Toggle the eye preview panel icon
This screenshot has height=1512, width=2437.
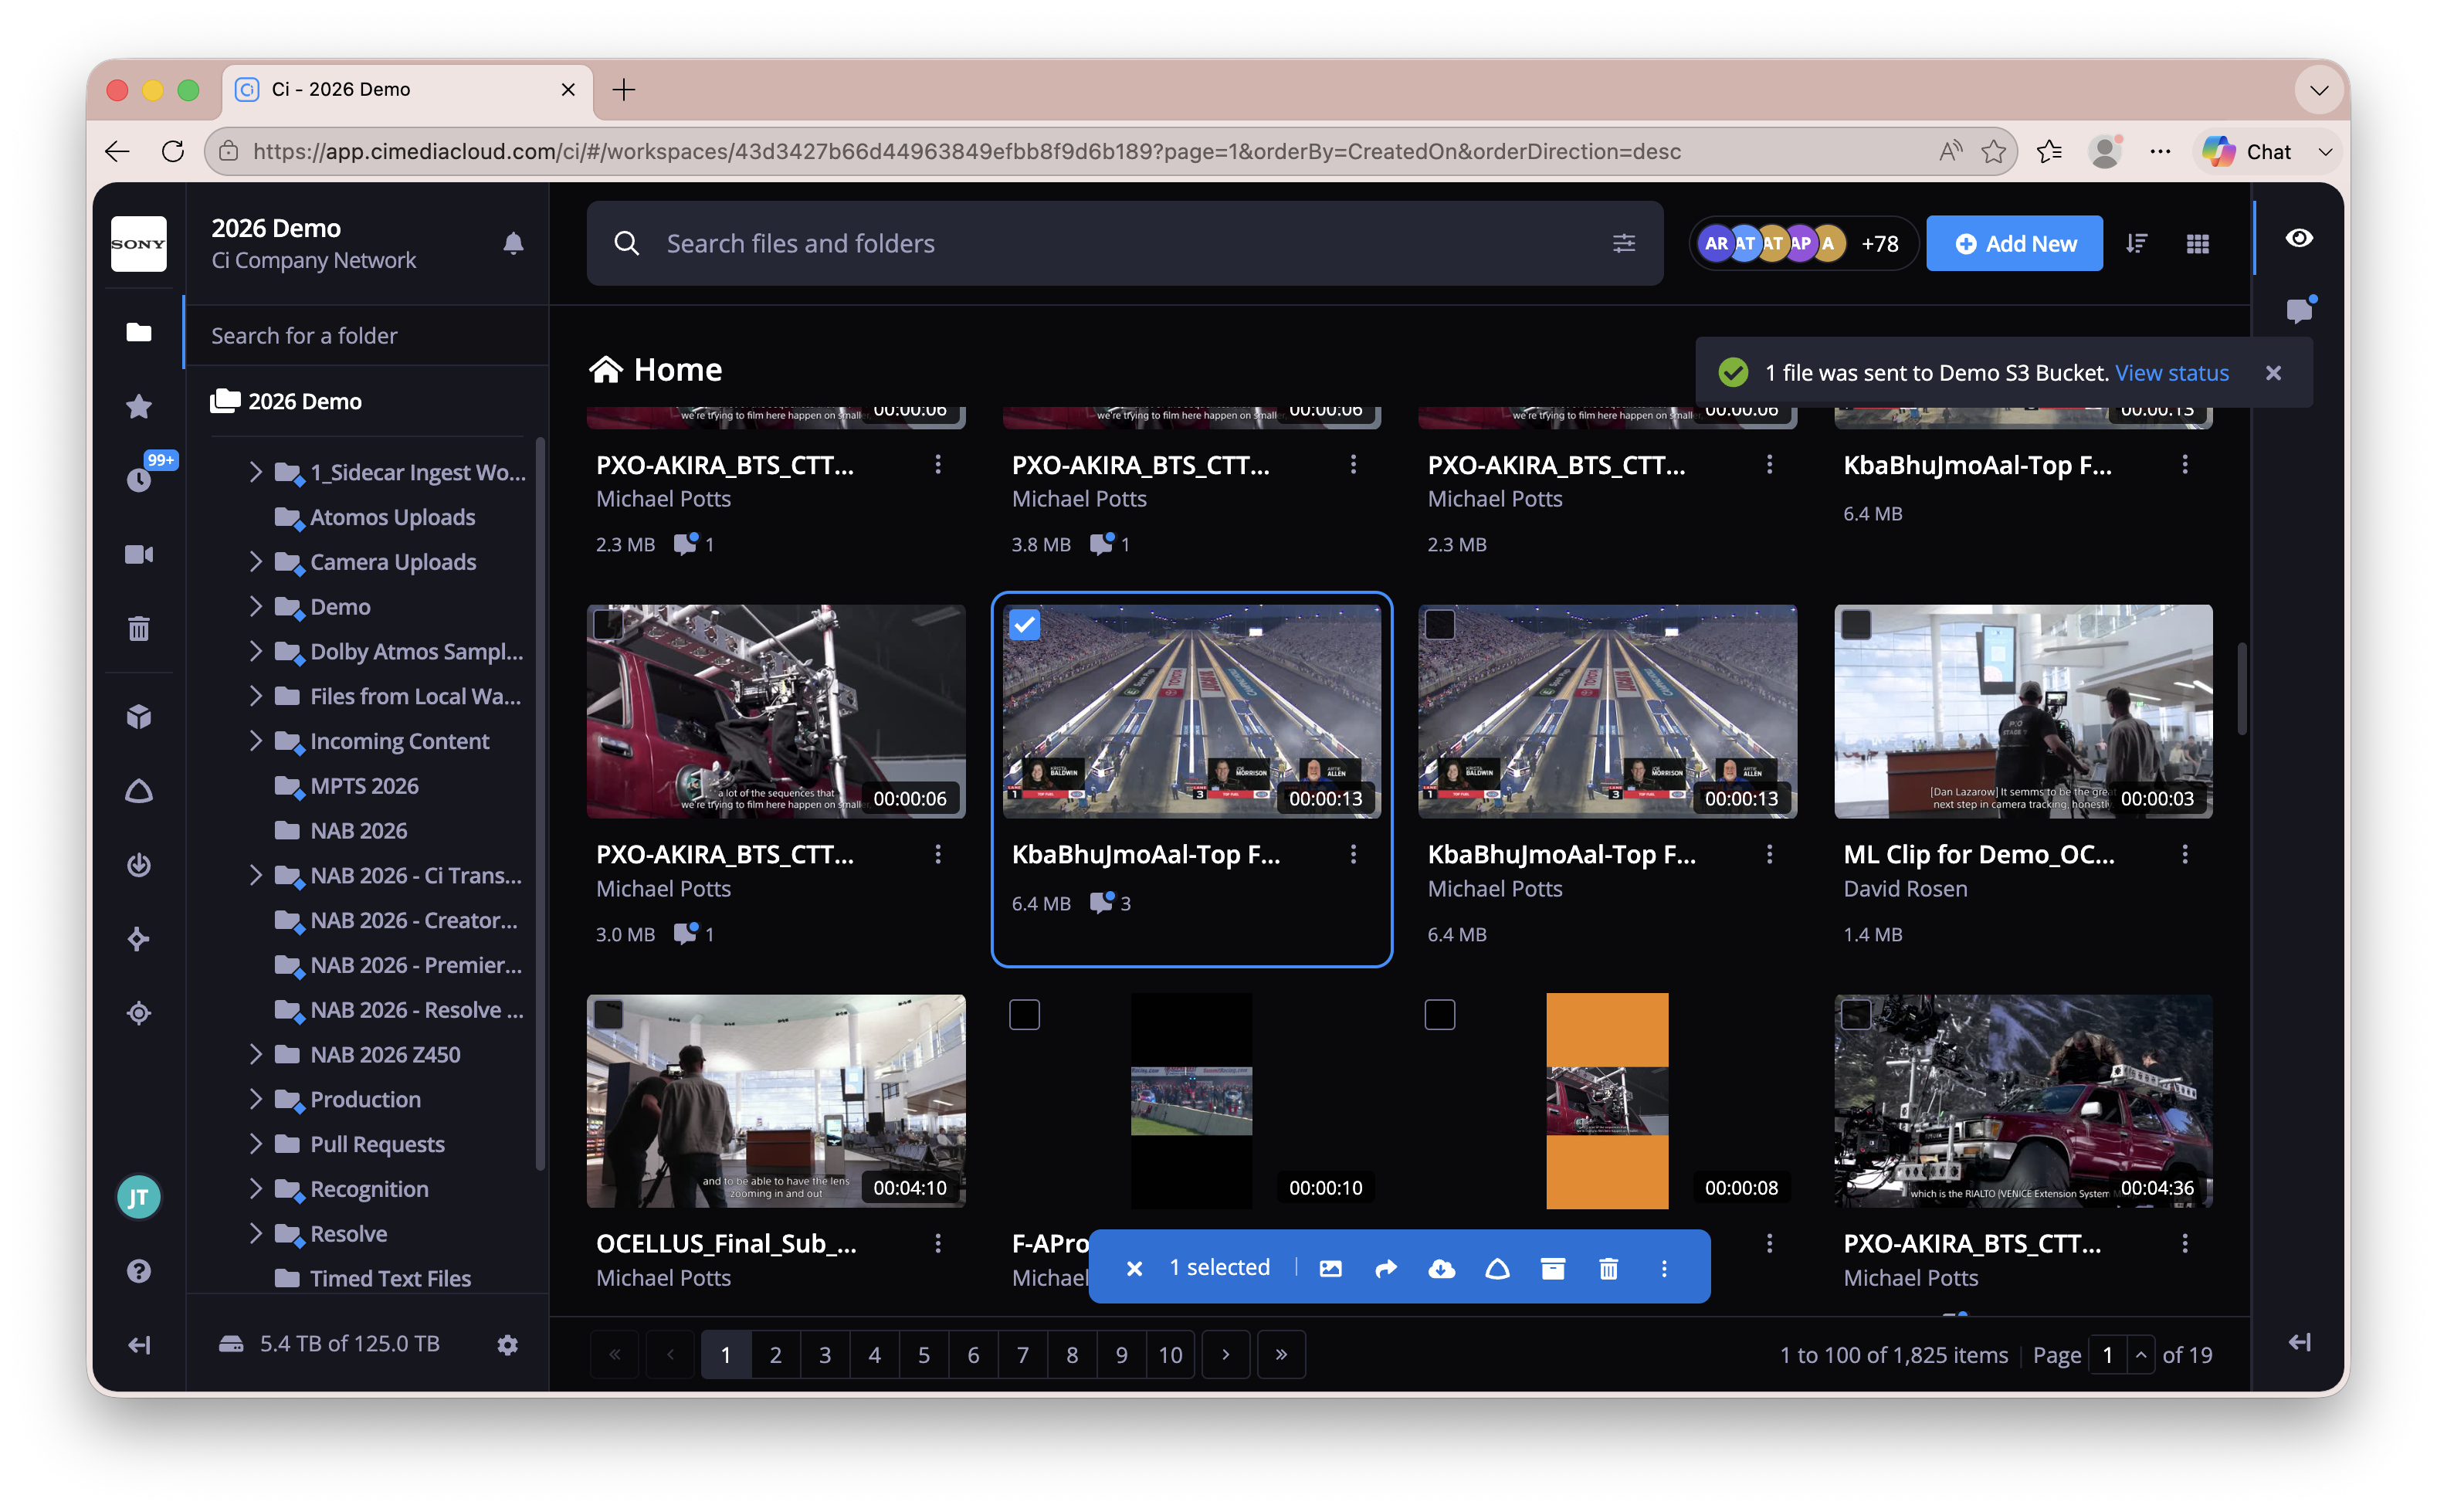point(2299,237)
